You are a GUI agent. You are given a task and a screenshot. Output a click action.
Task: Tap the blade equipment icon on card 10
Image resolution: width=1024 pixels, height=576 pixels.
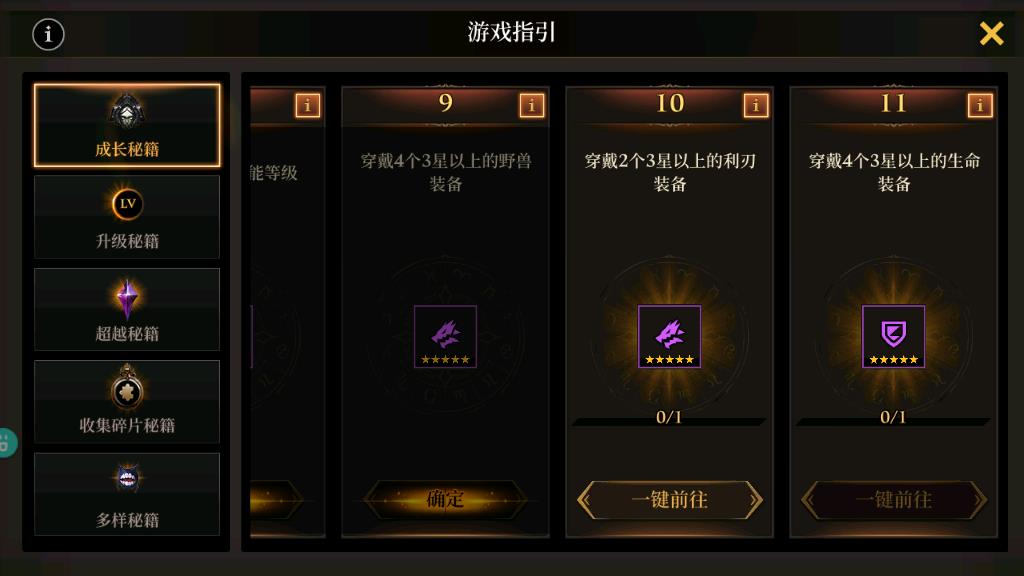click(669, 336)
